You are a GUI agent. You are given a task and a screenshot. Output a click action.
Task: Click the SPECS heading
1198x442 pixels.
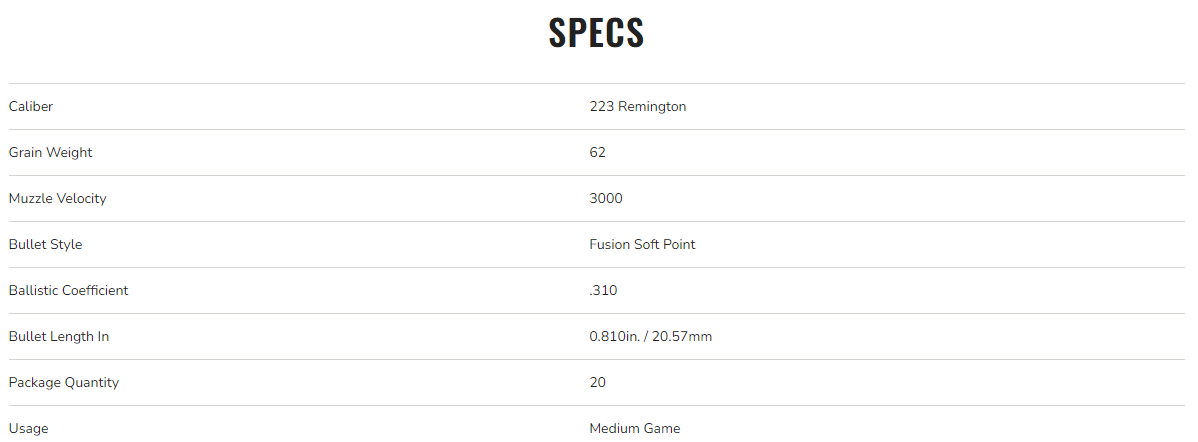pos(597,33)
